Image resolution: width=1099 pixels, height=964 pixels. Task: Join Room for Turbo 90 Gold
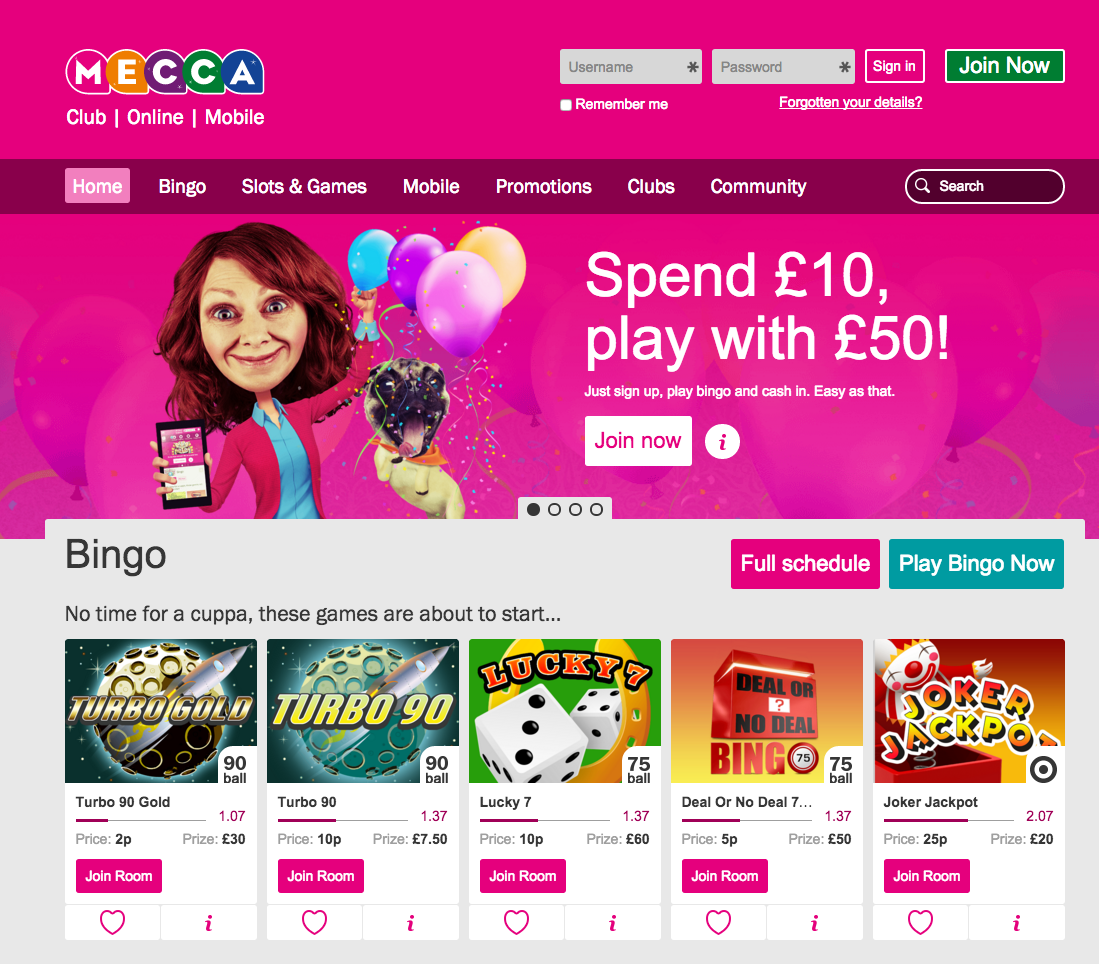click(x=118, y=876)
